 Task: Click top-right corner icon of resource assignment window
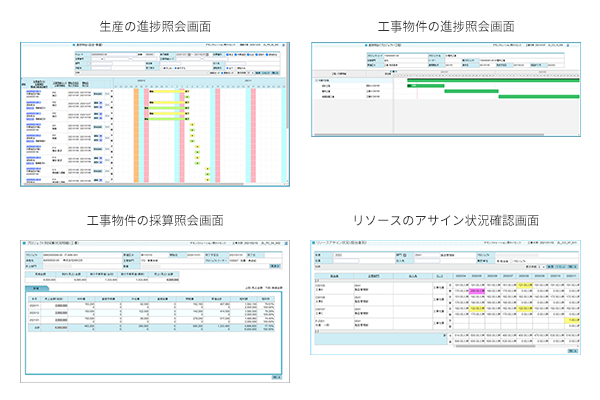(x=578, y=242)
